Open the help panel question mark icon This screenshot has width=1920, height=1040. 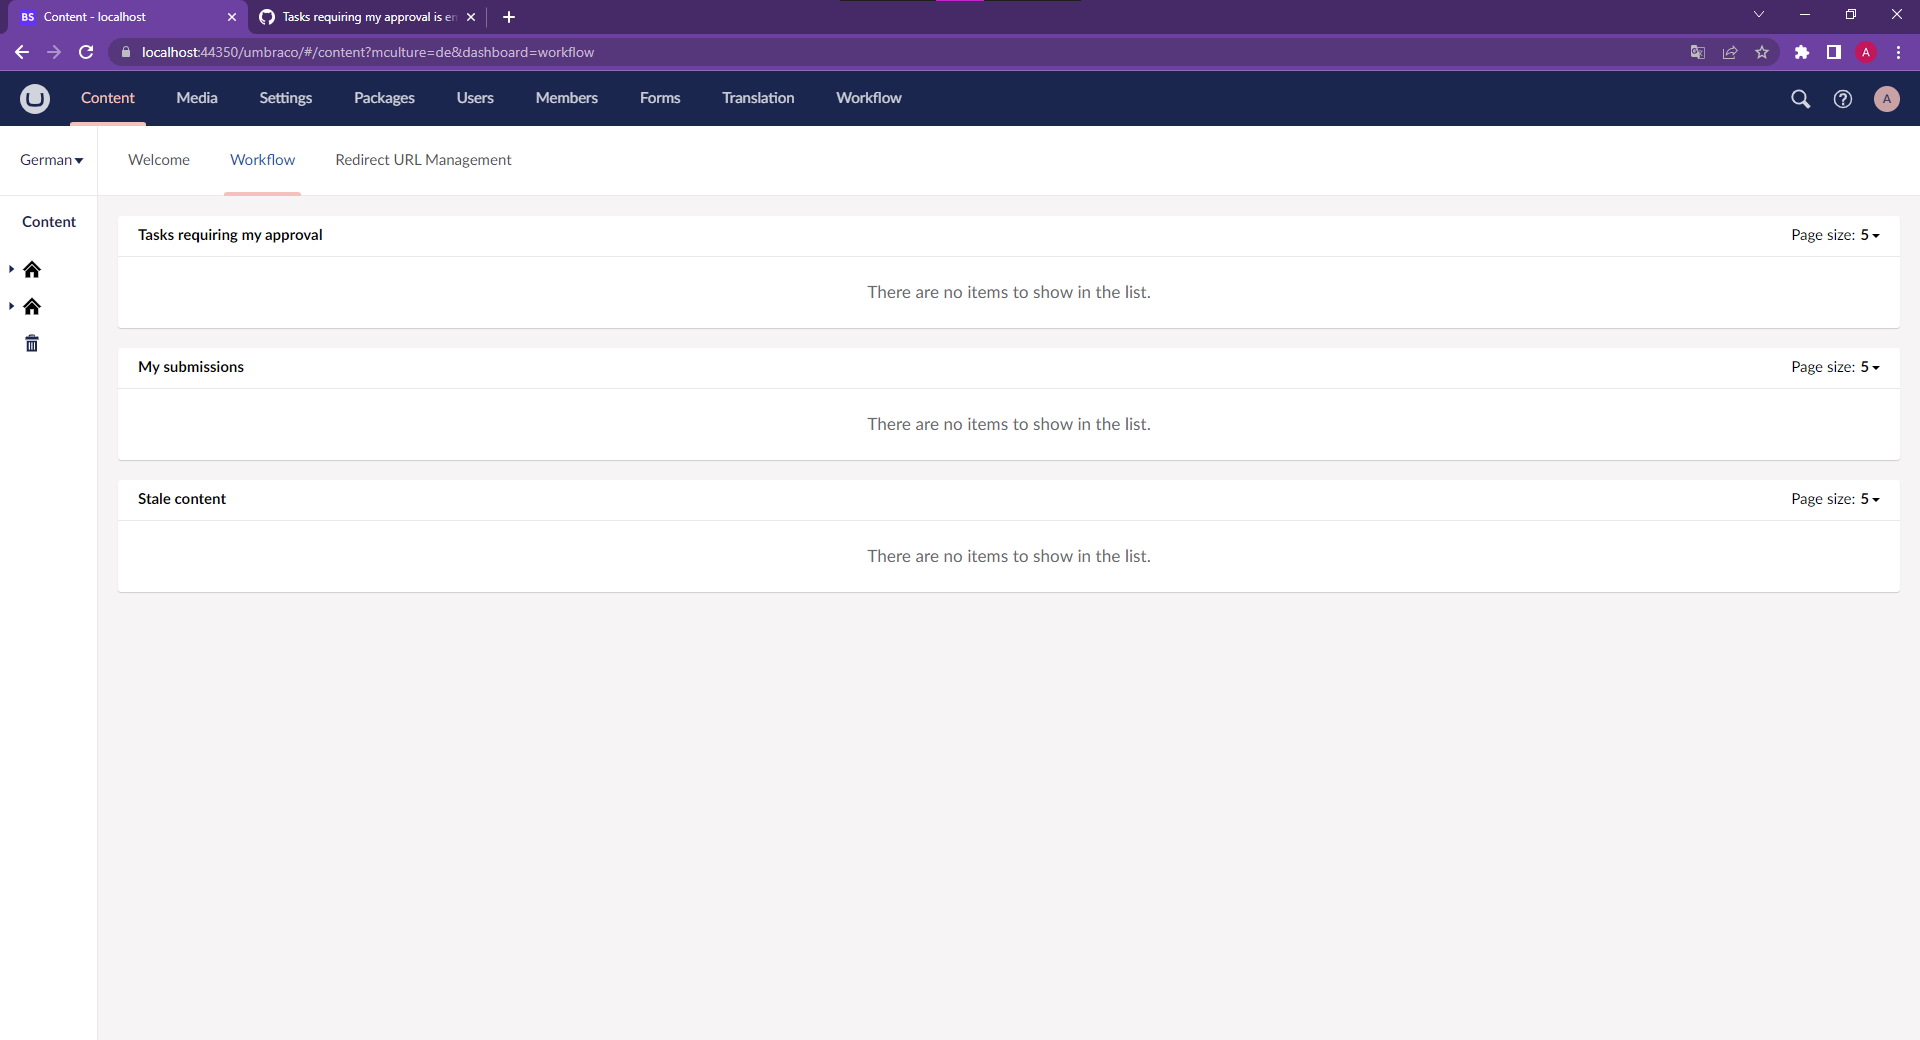point(1843,99)
